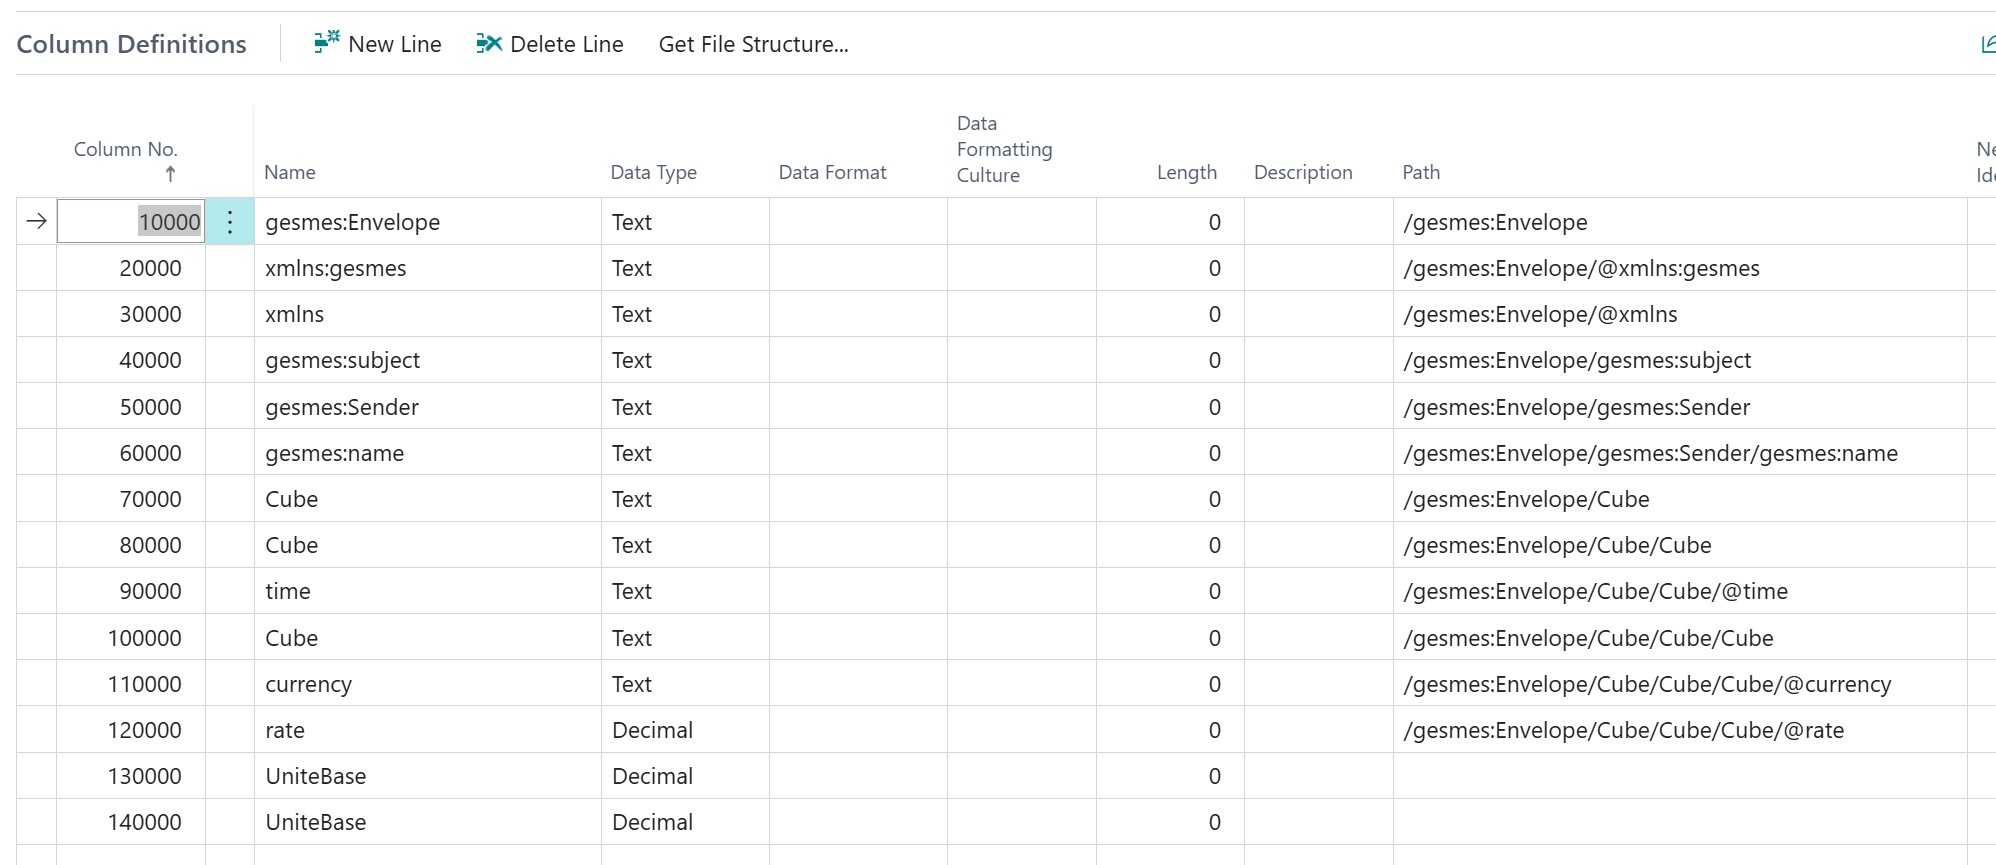Open the Column Definitions section heading
The height and width of the screenshot is (865, 1996).
click(131, 44)
